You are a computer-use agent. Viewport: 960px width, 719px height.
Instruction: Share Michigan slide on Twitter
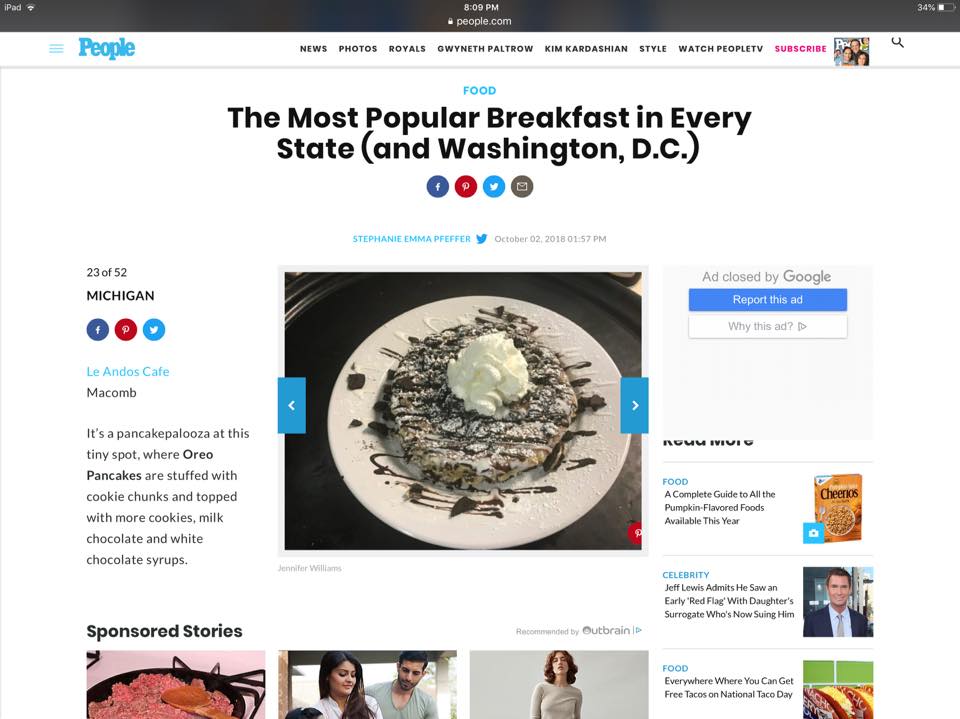[x=154, y=329]
